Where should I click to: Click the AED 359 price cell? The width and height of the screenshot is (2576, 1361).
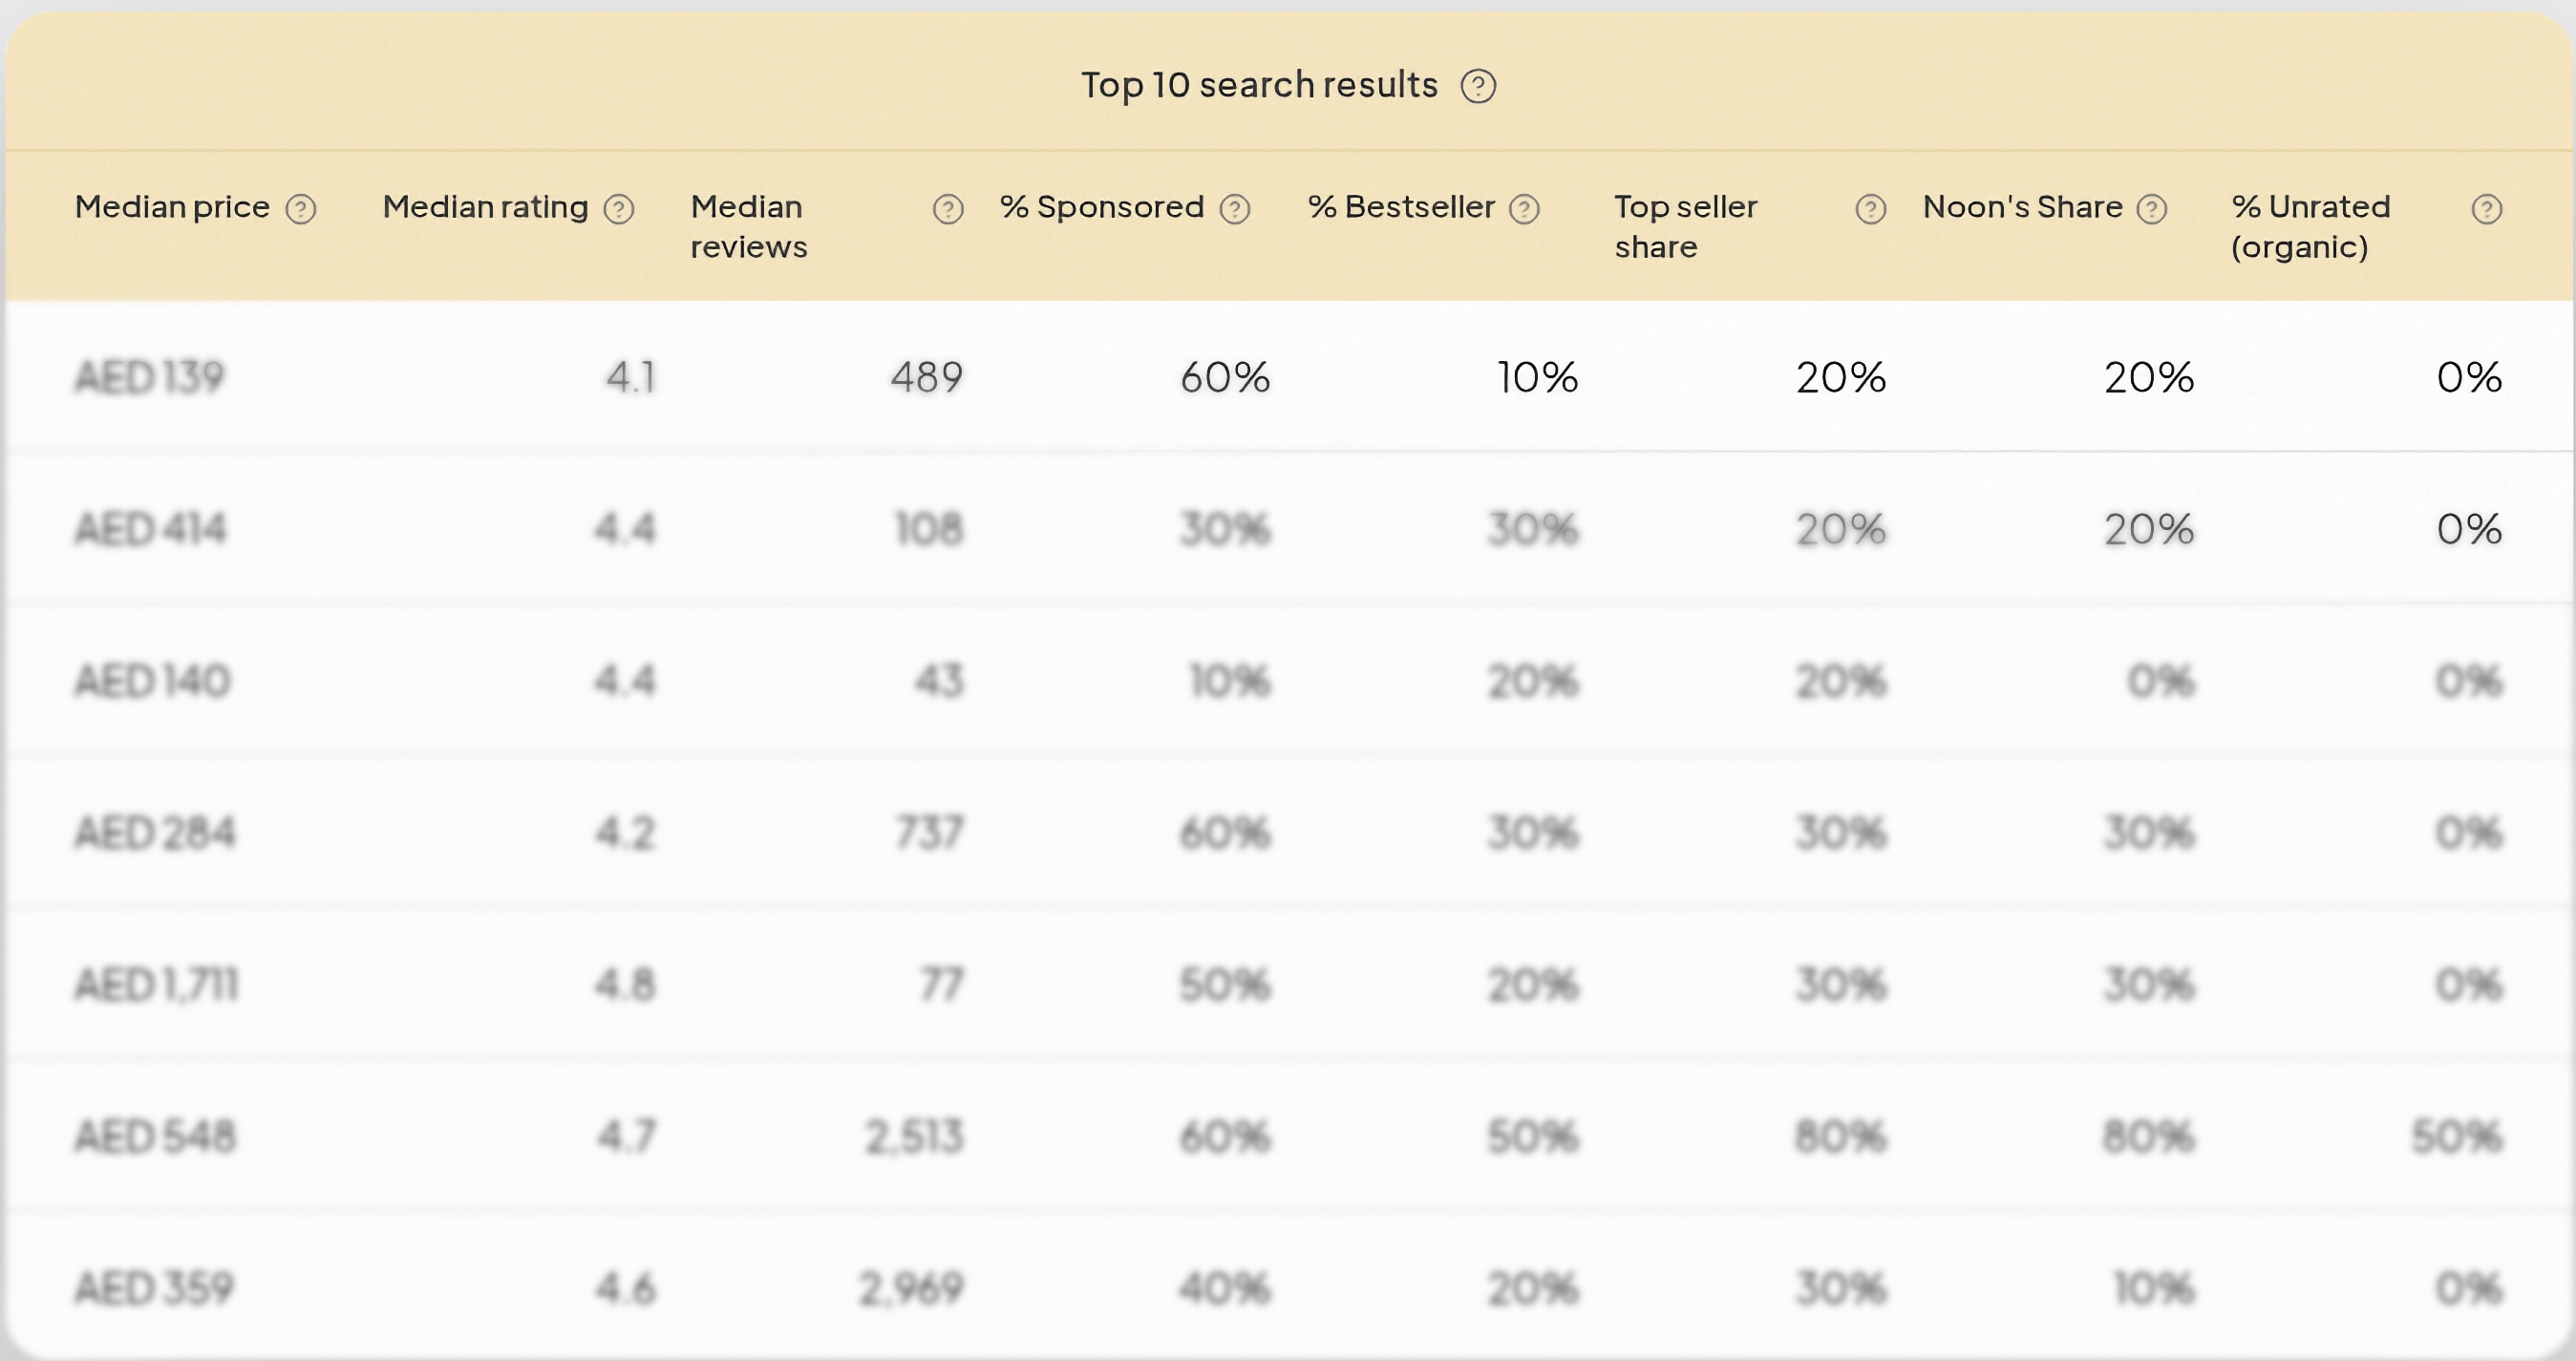tap(154, 1288)
